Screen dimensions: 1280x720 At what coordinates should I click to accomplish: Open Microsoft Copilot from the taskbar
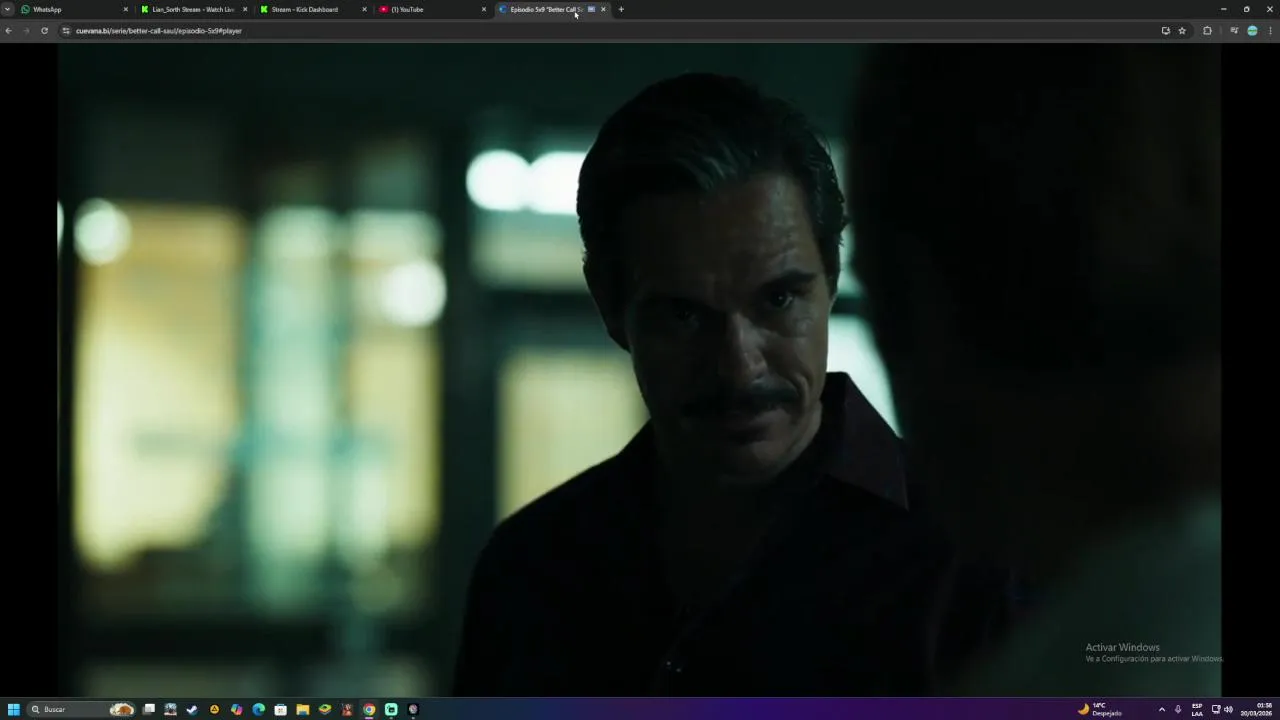pos(236,709)
